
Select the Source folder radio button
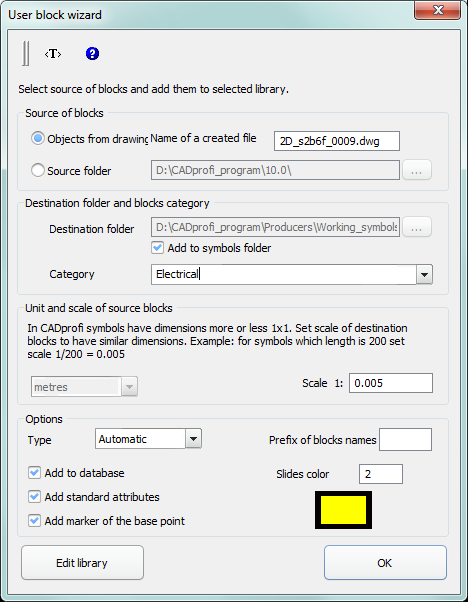[38, 170]
